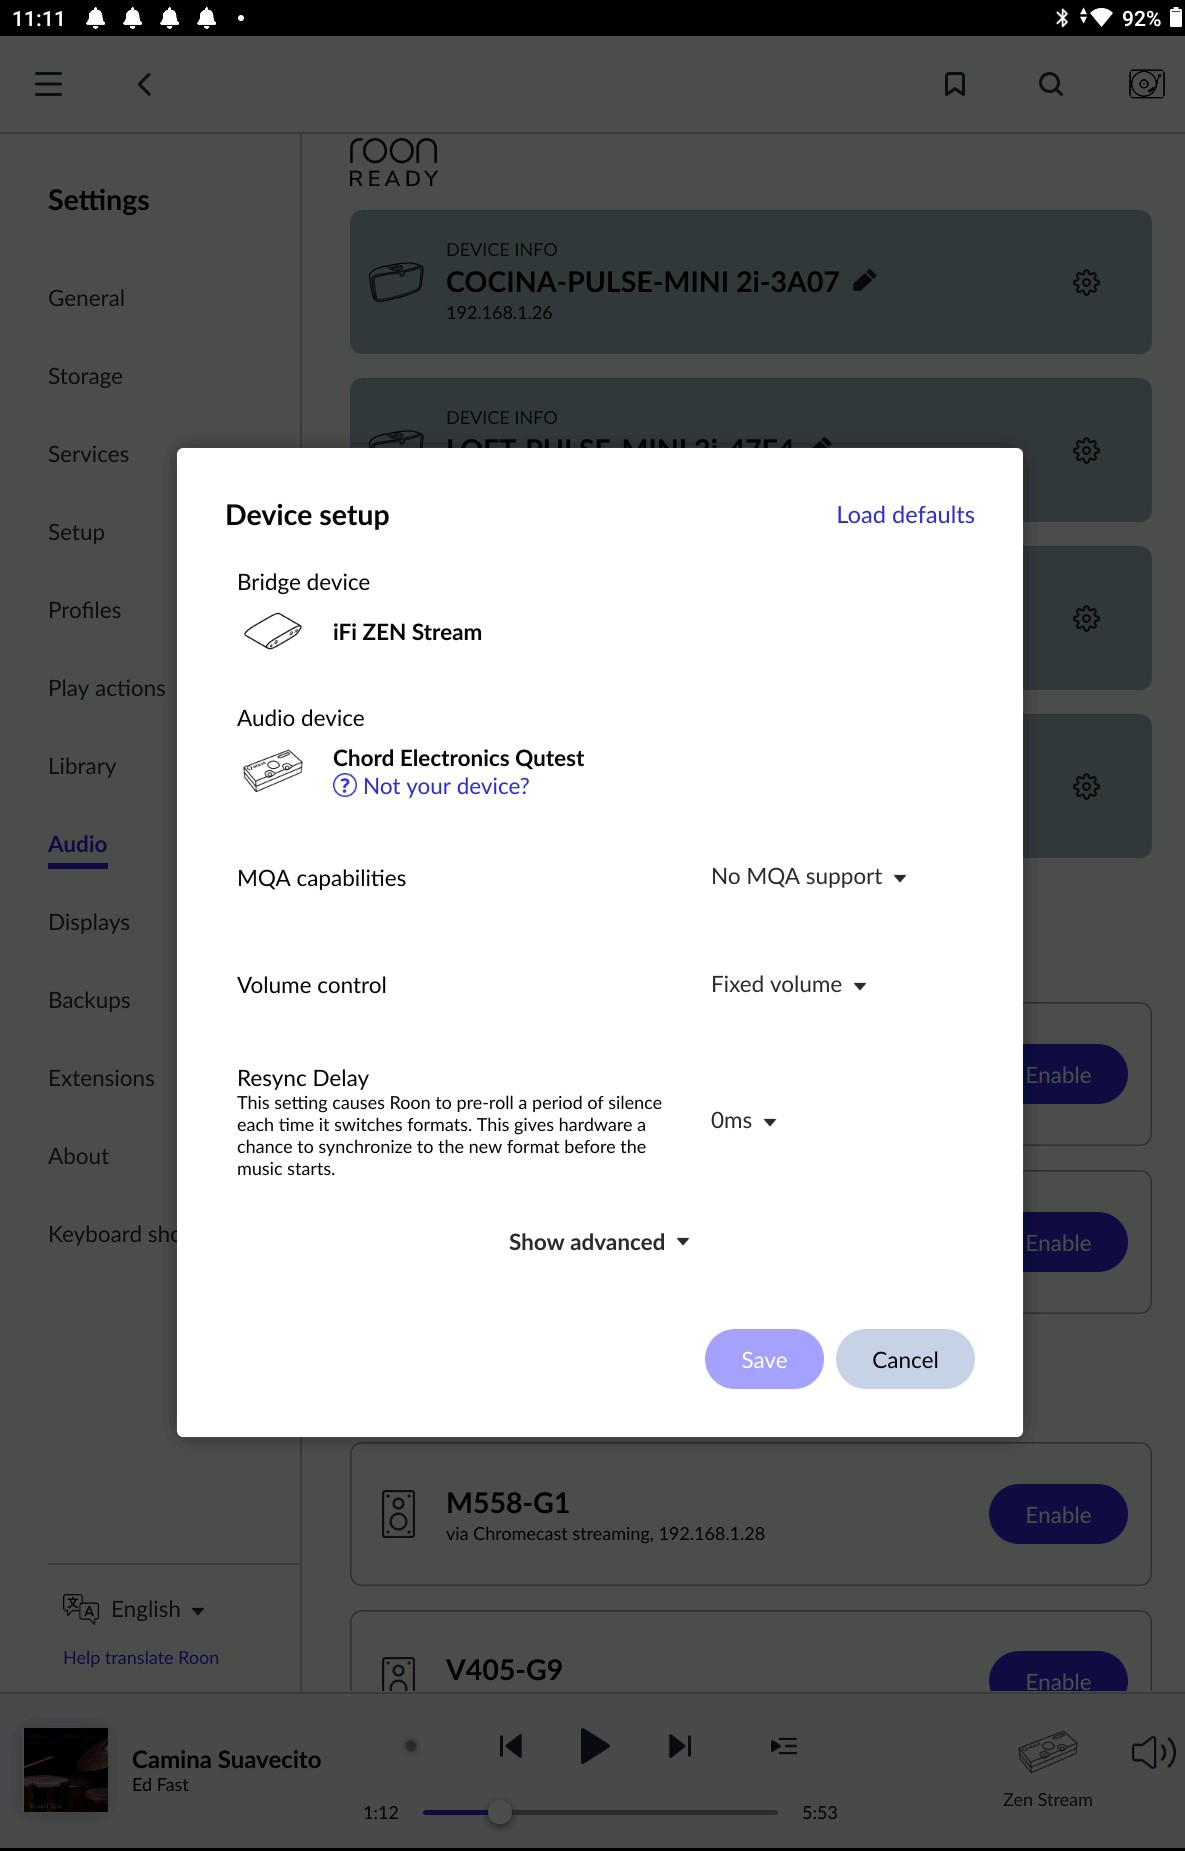Play the current track
The height and width of the screenshot is (1851, 1185).
tap(594, 1746)
